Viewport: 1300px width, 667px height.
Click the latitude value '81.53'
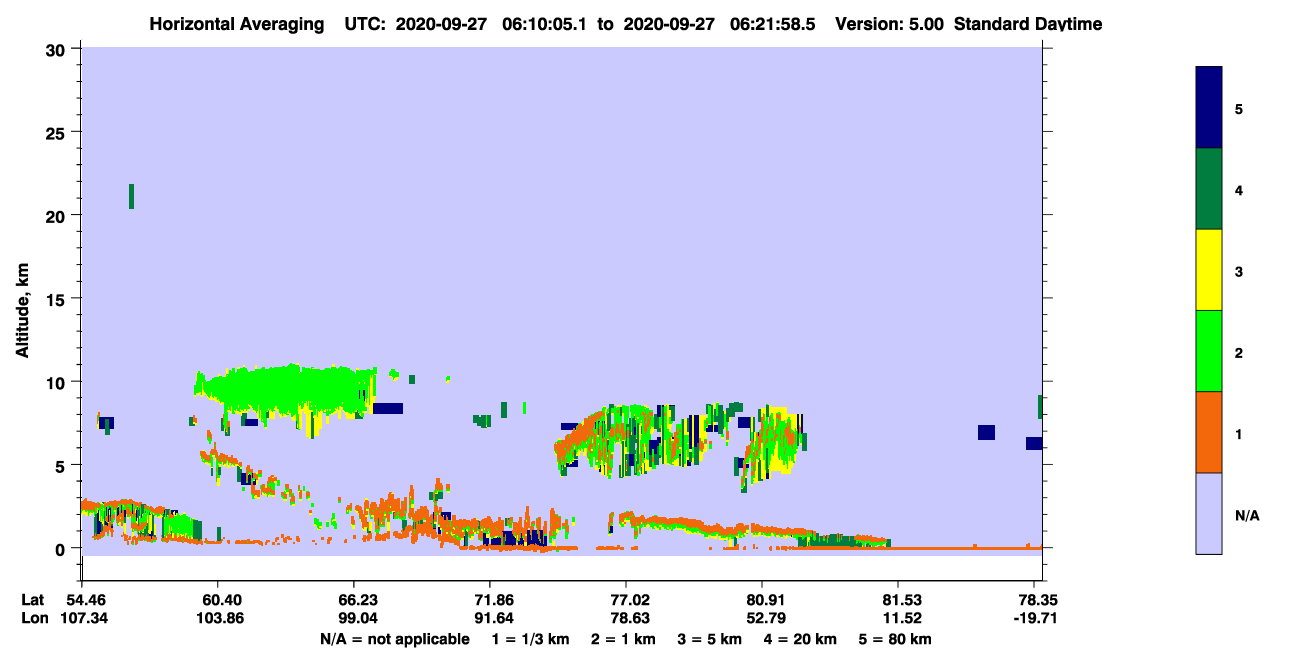(899, 600)
